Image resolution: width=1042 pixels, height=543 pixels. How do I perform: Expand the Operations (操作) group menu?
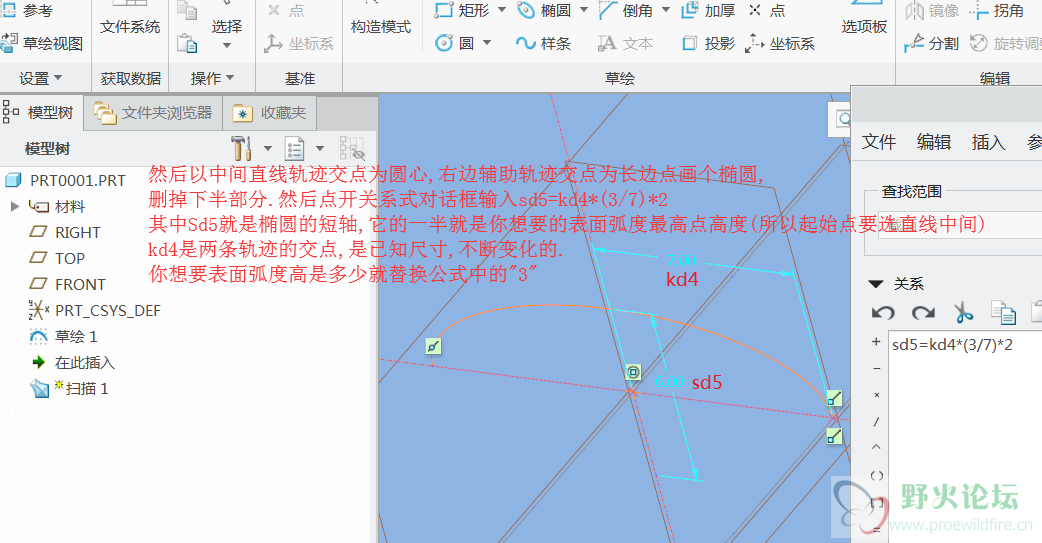pos(212,78)
